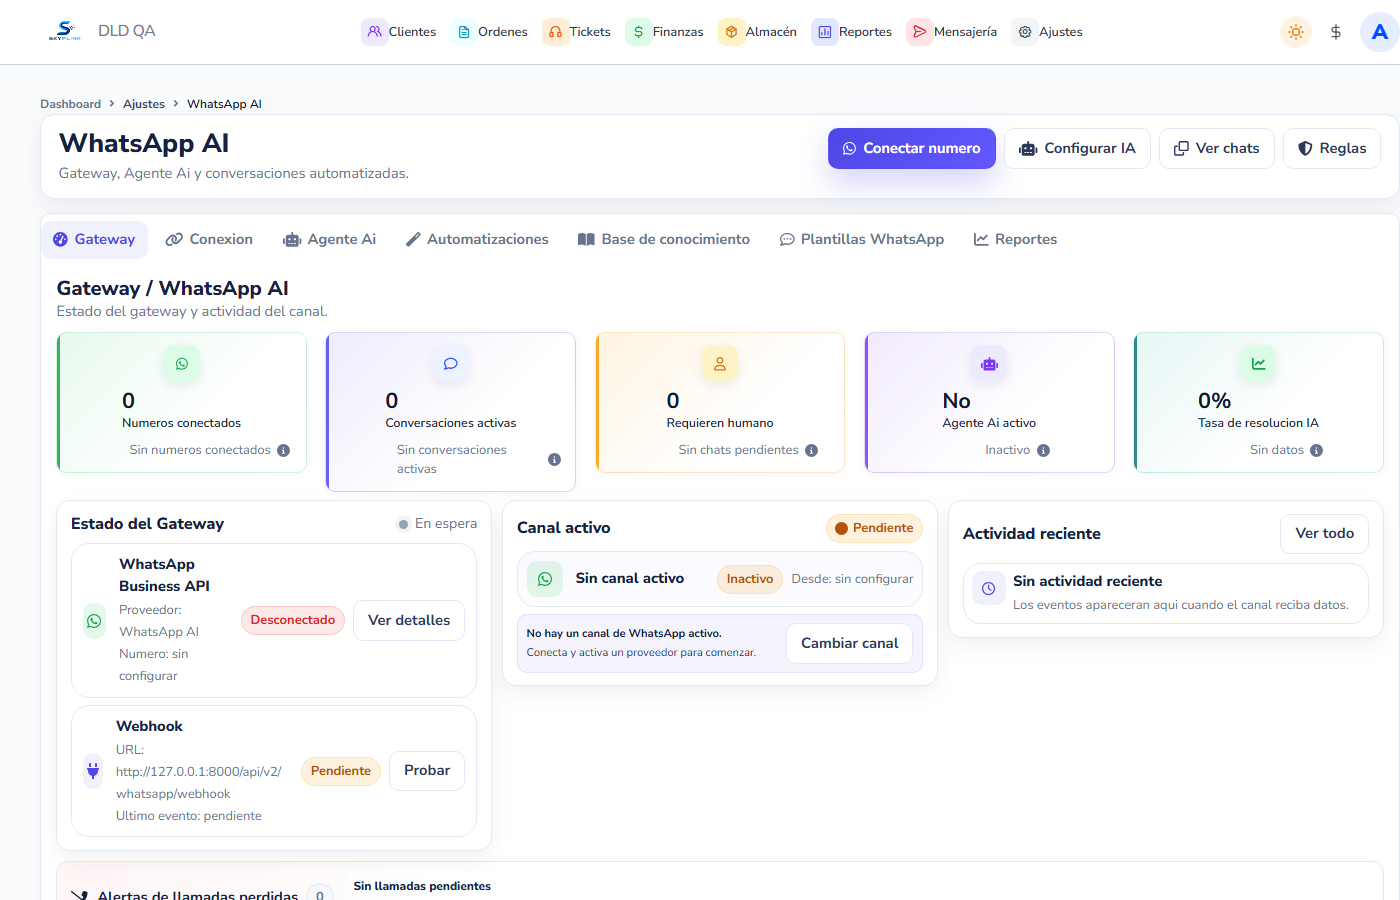Click 'En espera' gateway status
Viewport: 1400px width, 900px height.
[437, 524]
